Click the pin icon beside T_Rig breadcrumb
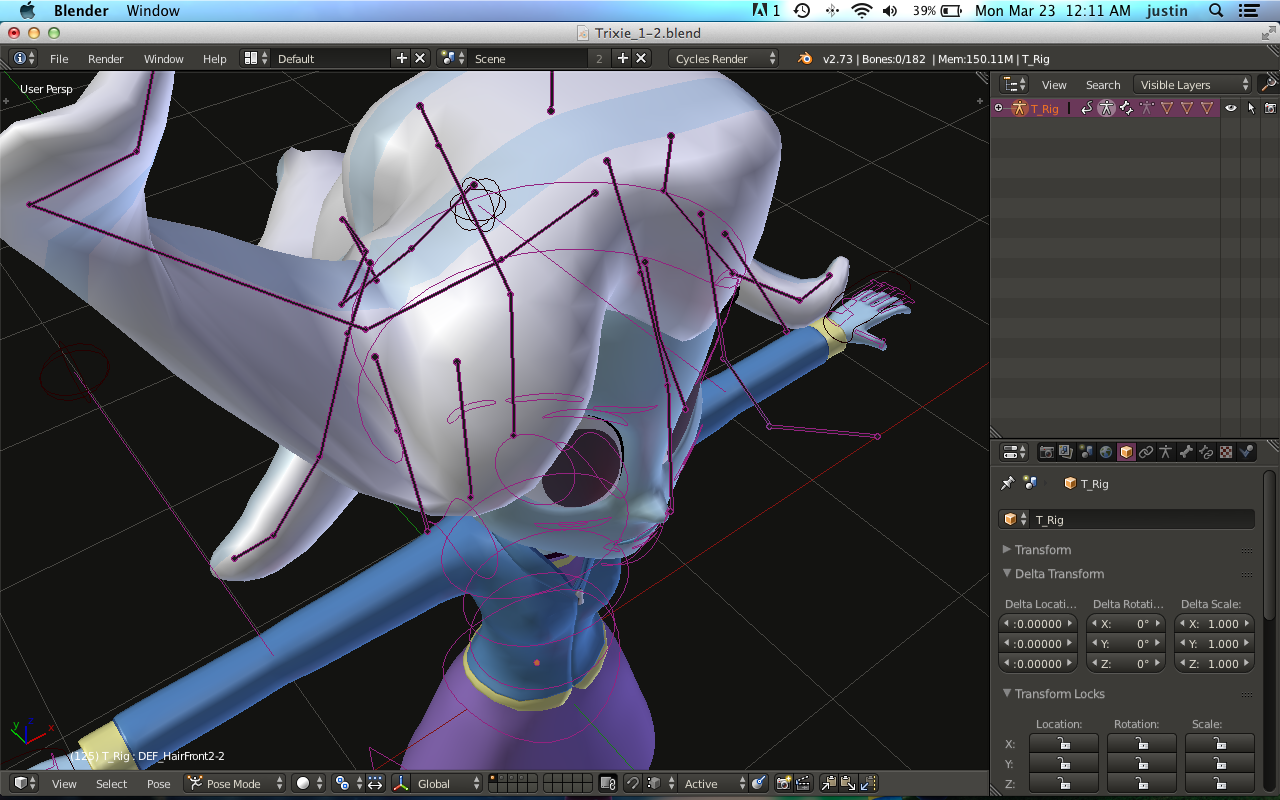This screenshot has height=800, width=1280. (x=1007, y=483)
